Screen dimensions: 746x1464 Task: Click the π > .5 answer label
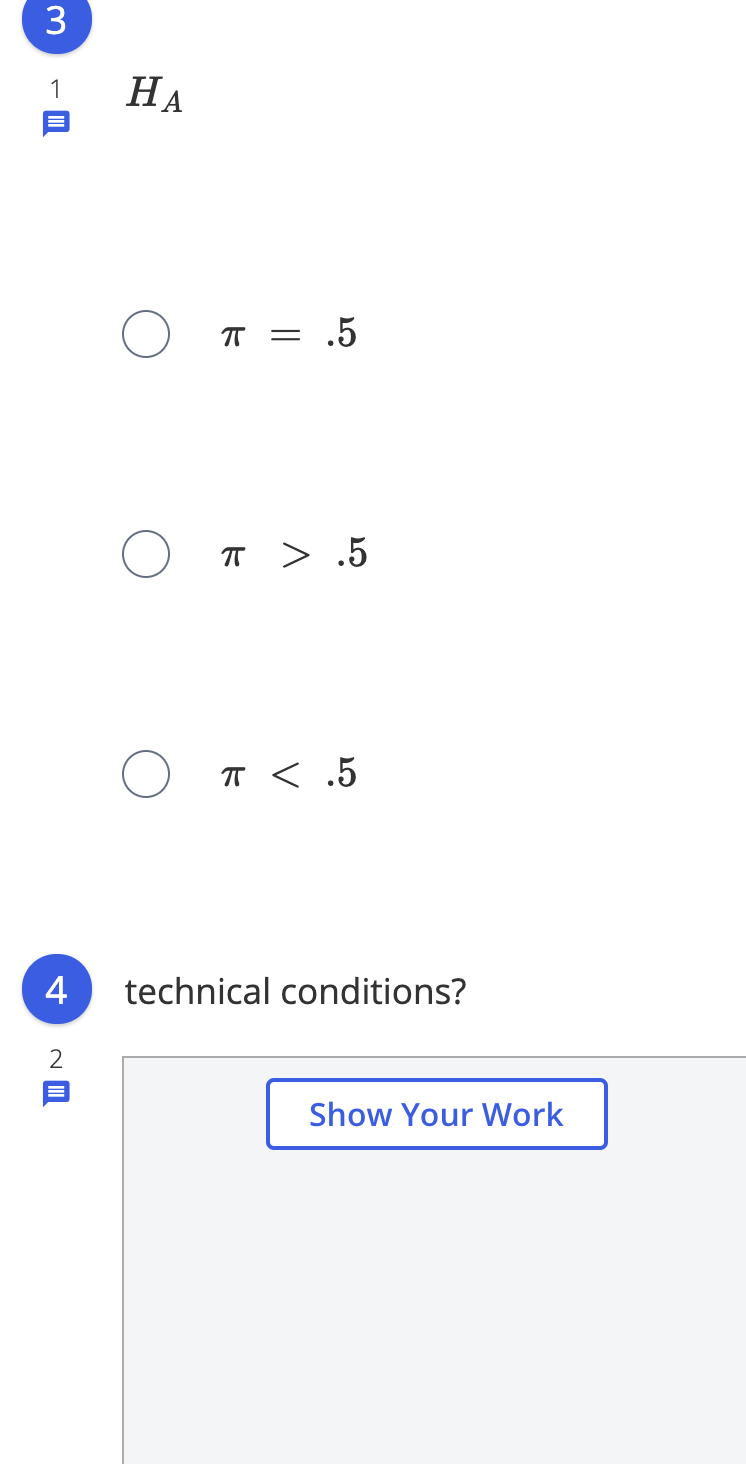click(294, 554)
